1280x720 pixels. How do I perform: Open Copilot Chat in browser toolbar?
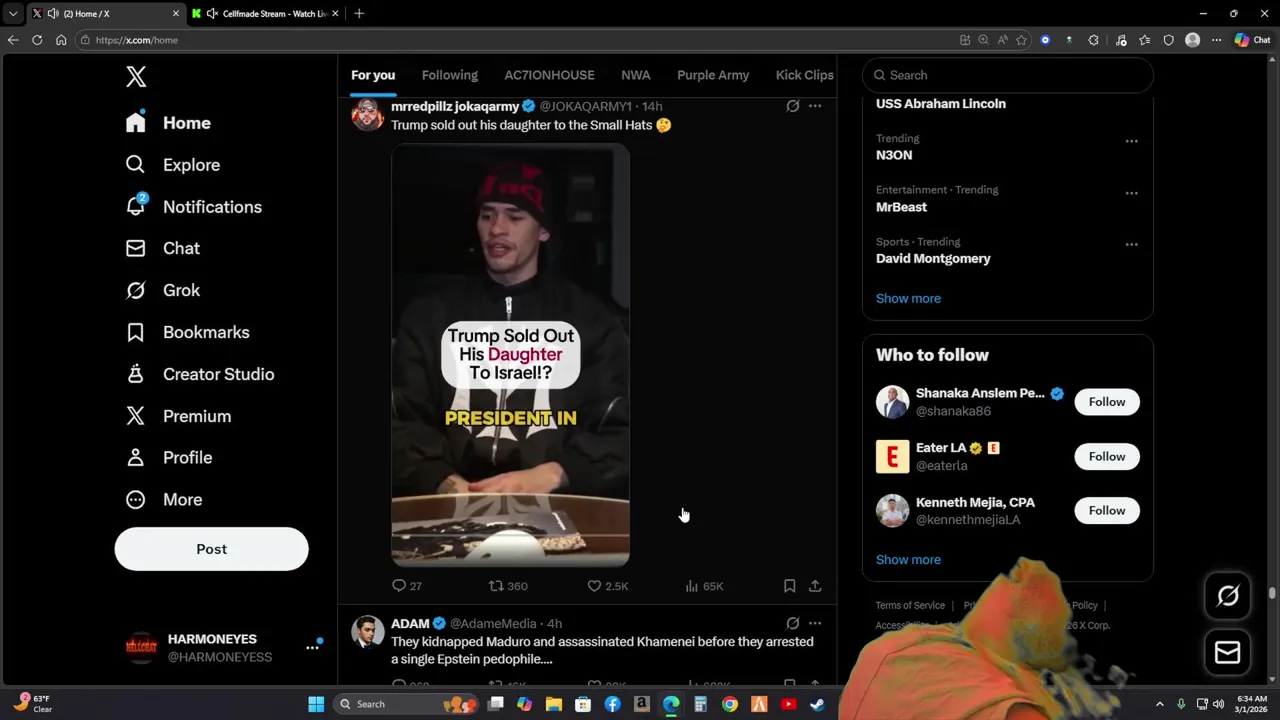(x=1253, y=40)
